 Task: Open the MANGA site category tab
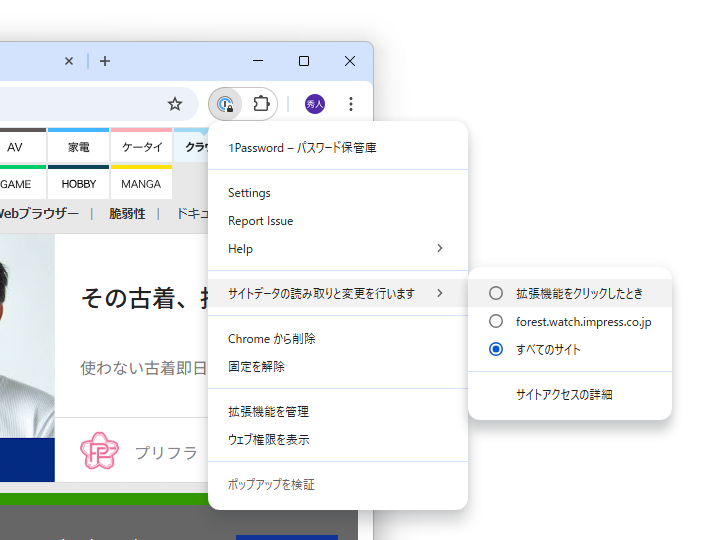(141, 182)
